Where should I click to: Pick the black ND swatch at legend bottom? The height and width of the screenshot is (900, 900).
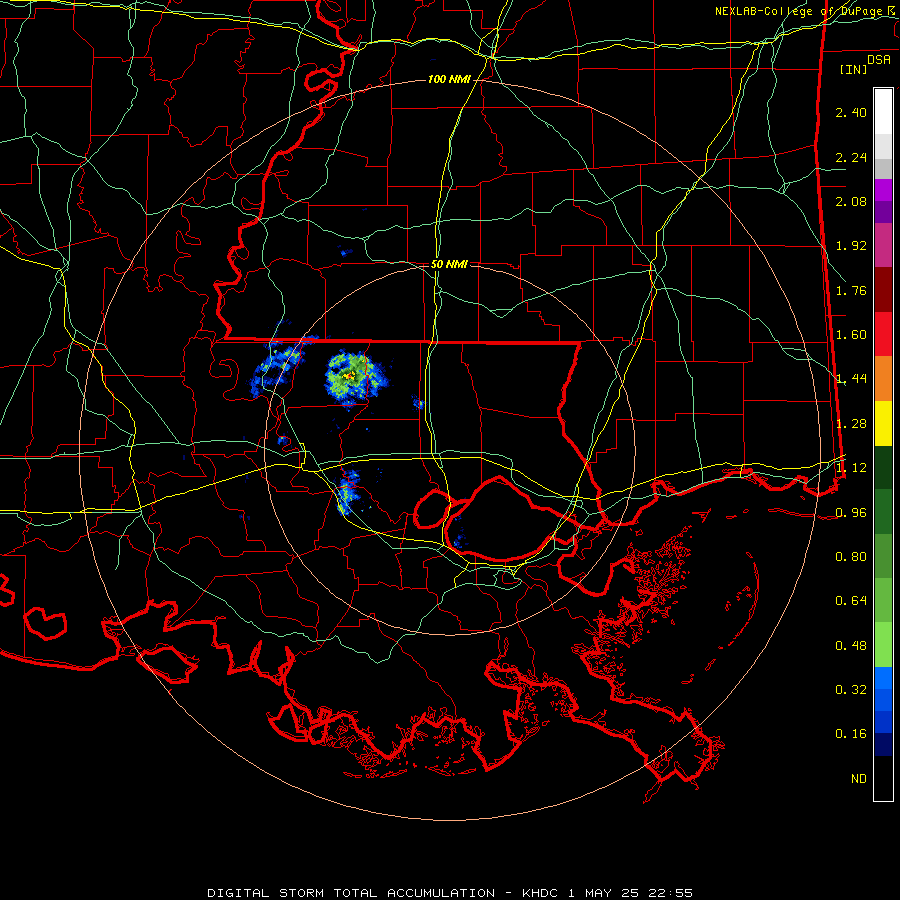tap(883, 778)
